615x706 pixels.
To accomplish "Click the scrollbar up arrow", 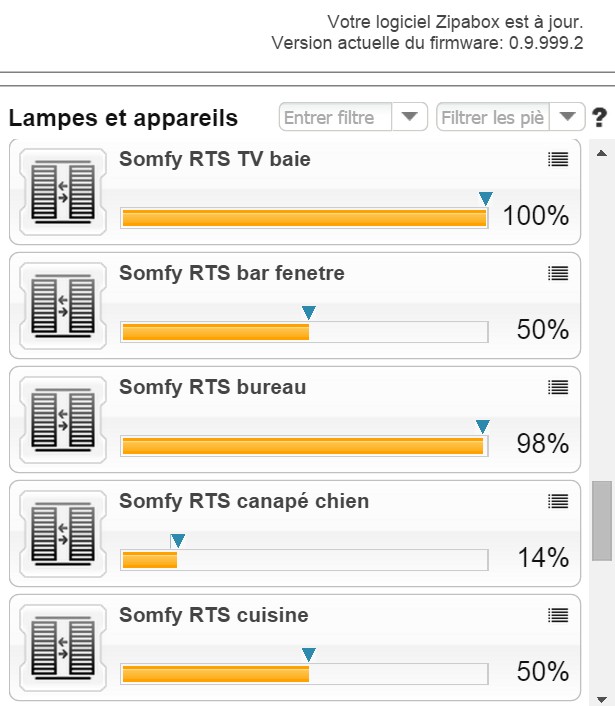I will click(601, 154).
